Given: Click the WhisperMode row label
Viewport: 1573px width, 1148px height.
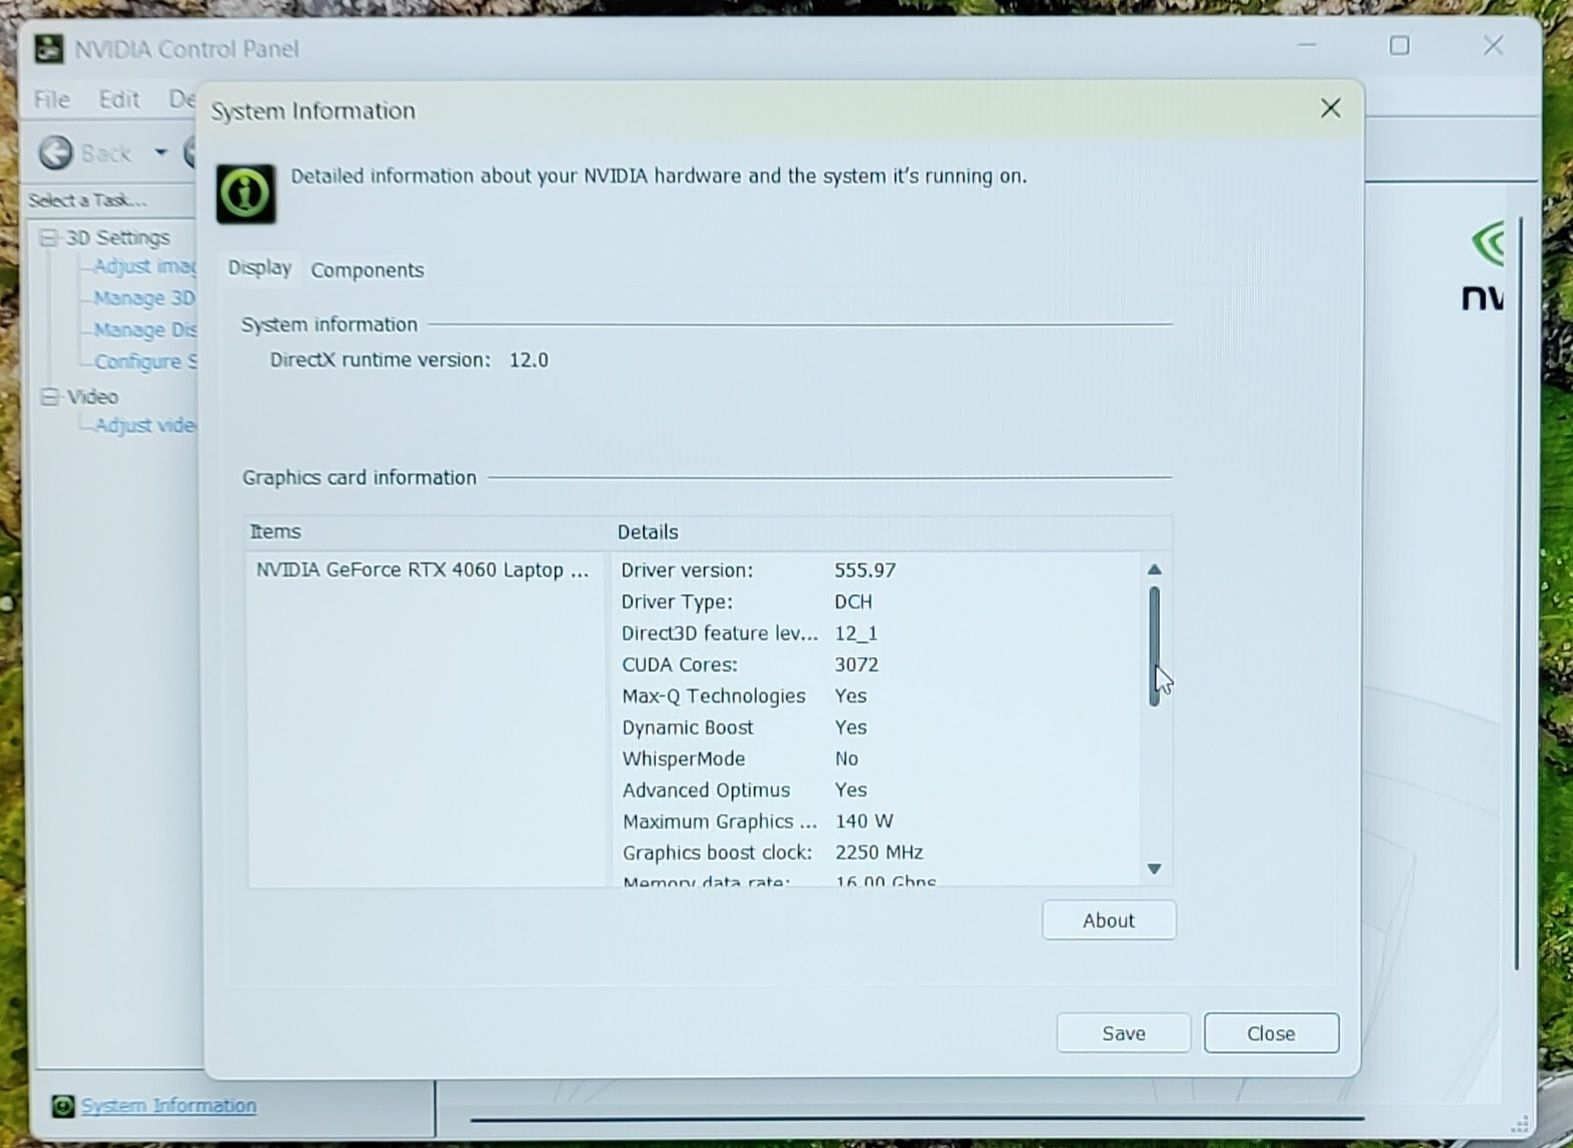Looking at the screenshot, I should click(x=683, y=759).
